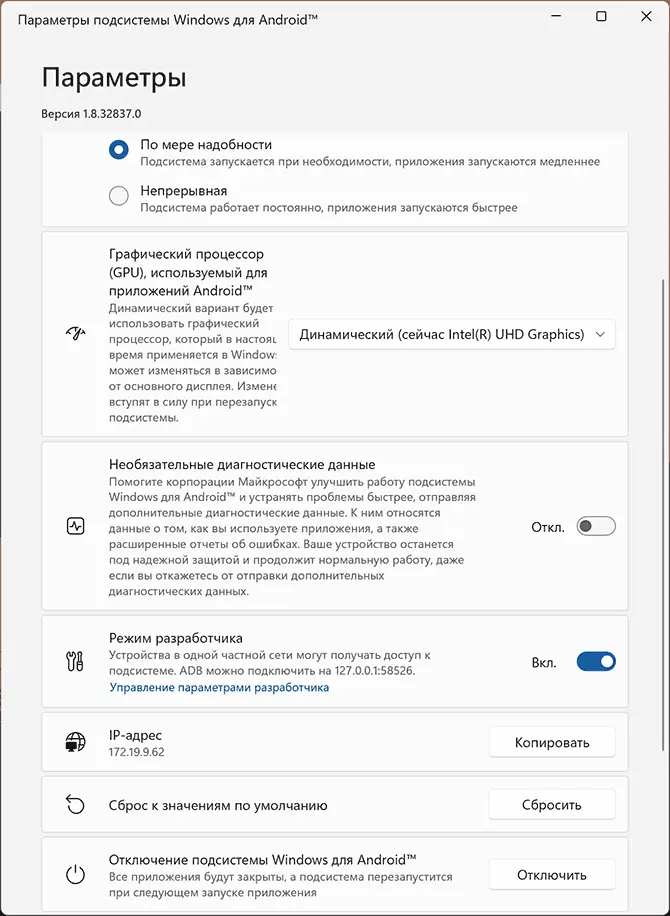Image resolution: width=670 pixels, height=916 pixels.
Task: Click the IP address network icon
Action: [x=75, y=743]
